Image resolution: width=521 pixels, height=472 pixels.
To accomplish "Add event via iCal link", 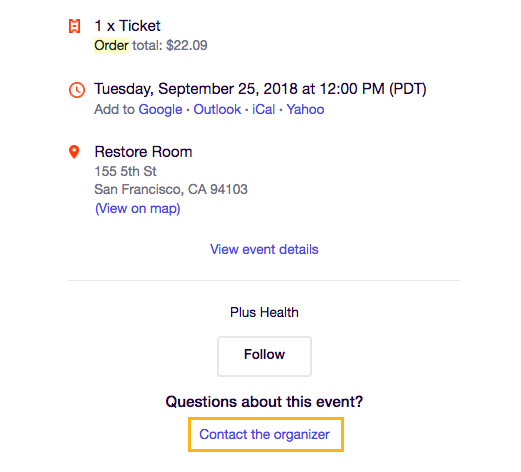I will click(x=263, y=109).
